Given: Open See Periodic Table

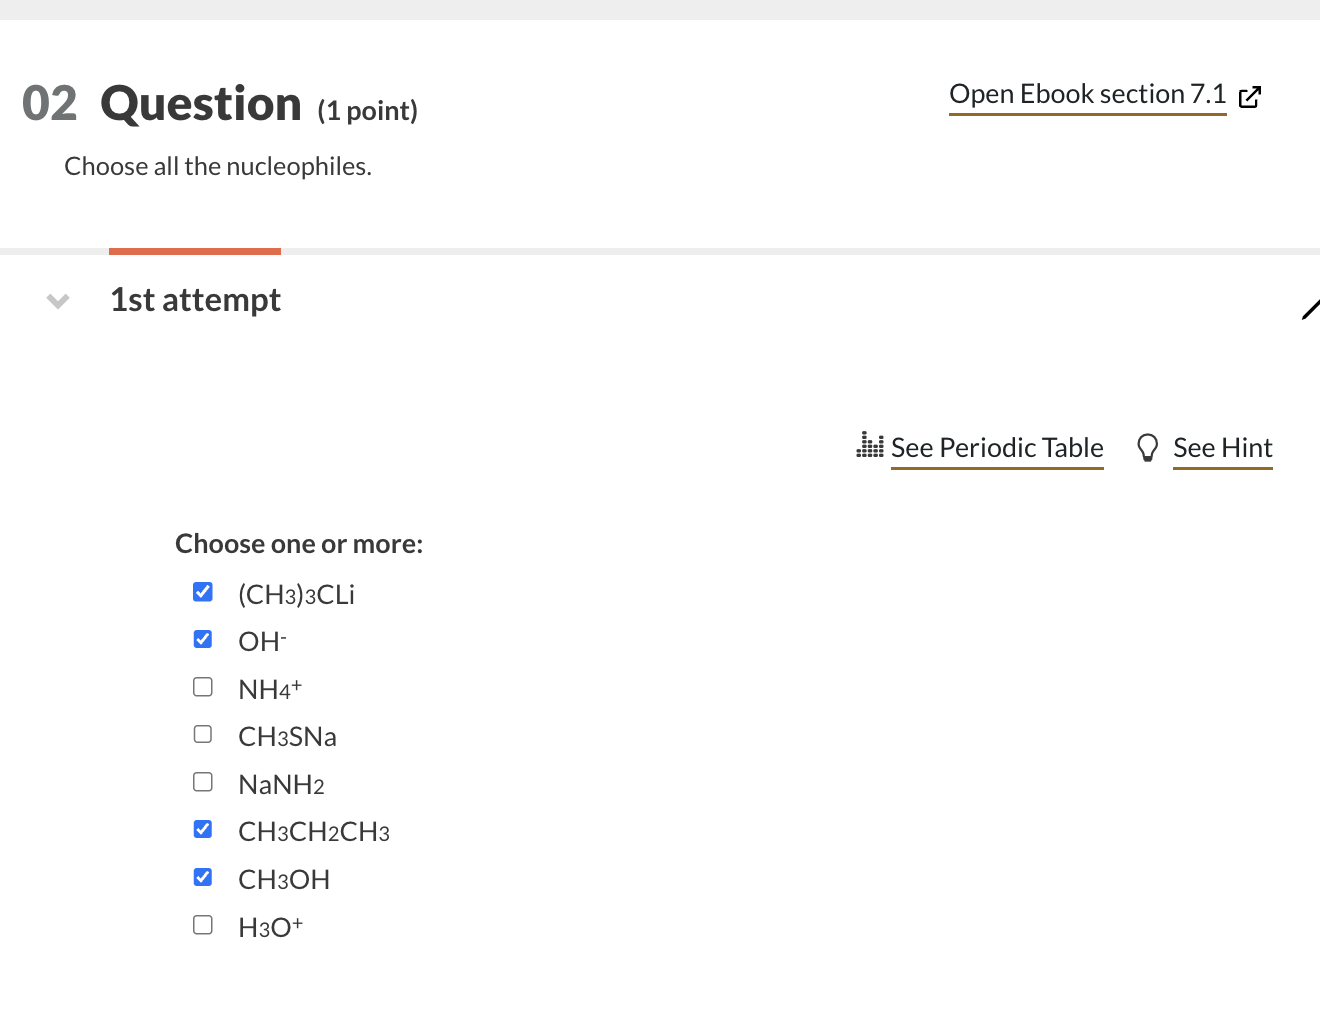Looking at the screenshot, I should tap(996, 447).
